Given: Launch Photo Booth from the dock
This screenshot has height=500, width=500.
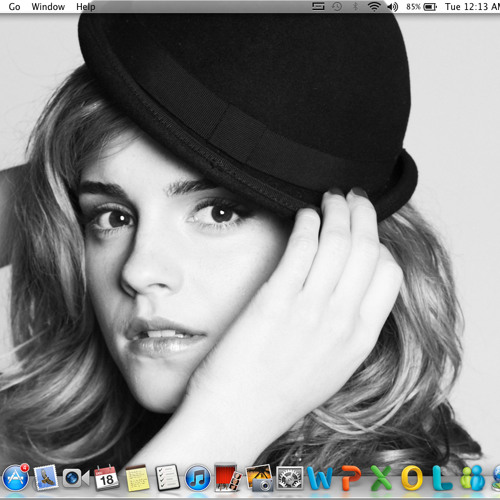Looking at the screenshot, I should coord(228,477).
